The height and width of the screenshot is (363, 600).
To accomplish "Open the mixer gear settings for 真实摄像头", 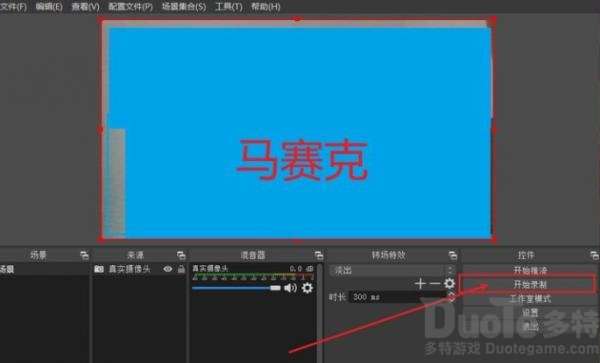I will point(307,288).
